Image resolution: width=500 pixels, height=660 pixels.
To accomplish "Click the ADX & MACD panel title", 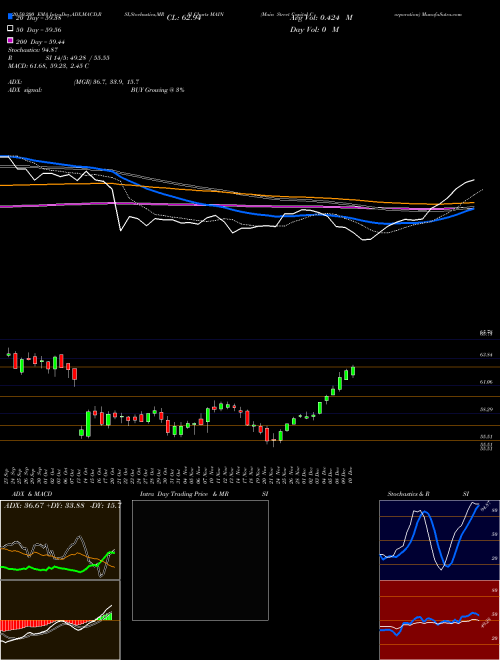I will 32,494.
